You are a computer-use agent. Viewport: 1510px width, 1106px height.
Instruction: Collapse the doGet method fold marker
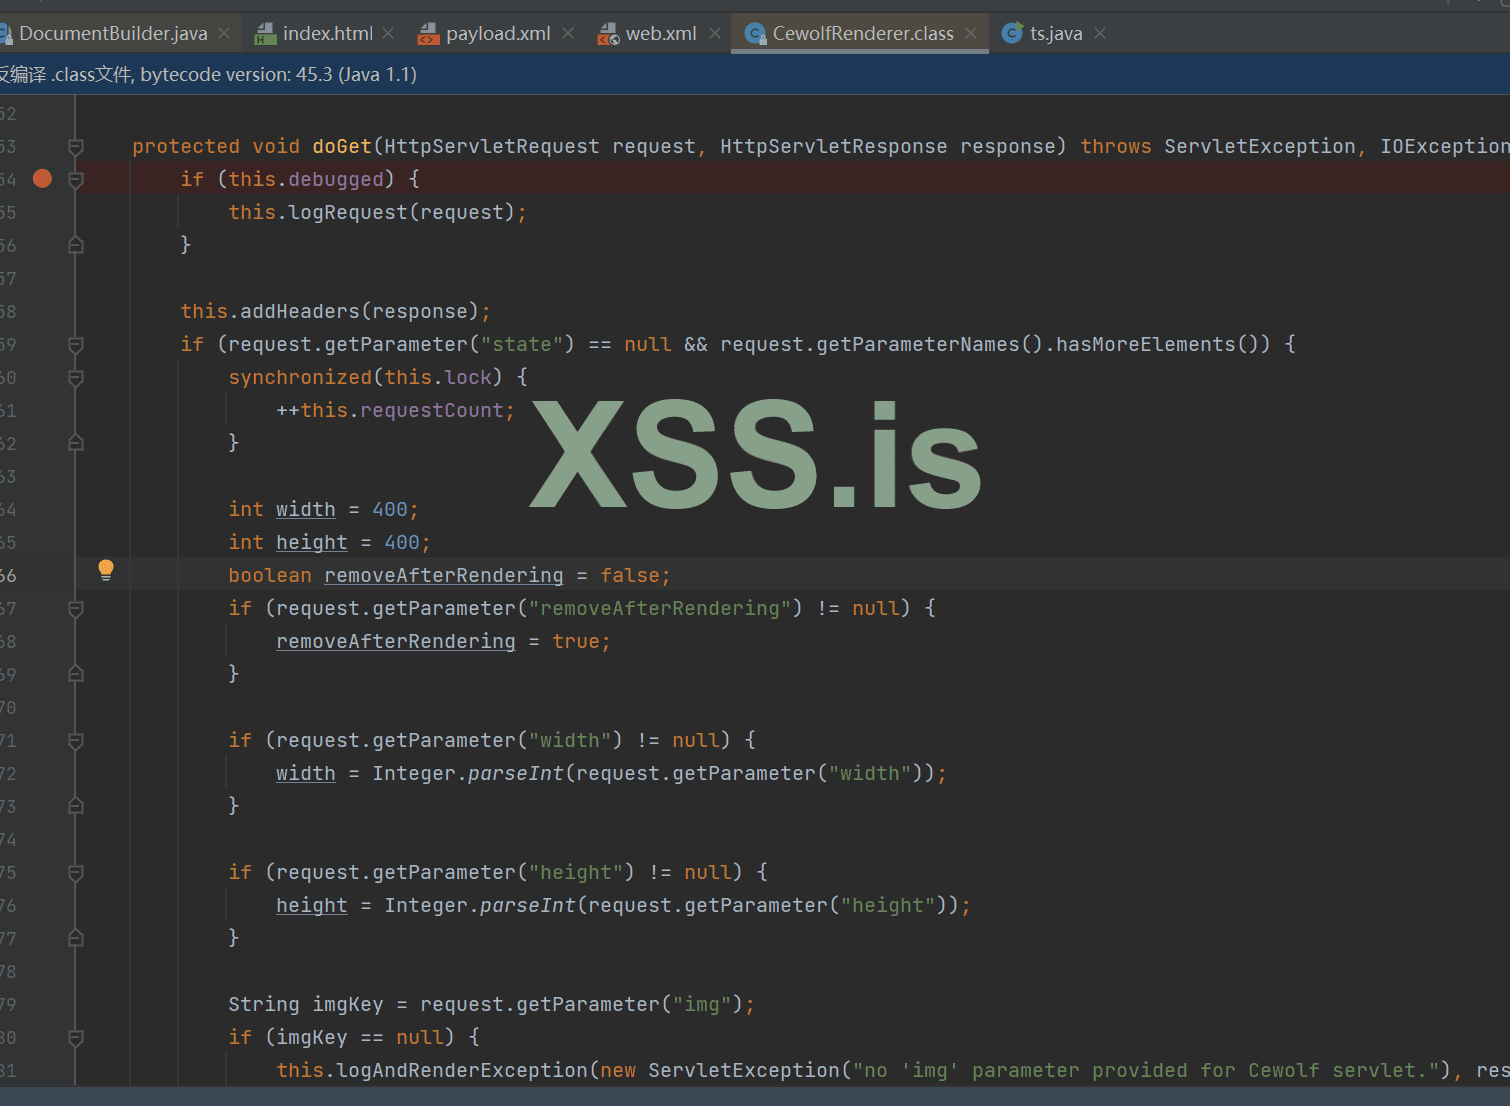(75, 147)
